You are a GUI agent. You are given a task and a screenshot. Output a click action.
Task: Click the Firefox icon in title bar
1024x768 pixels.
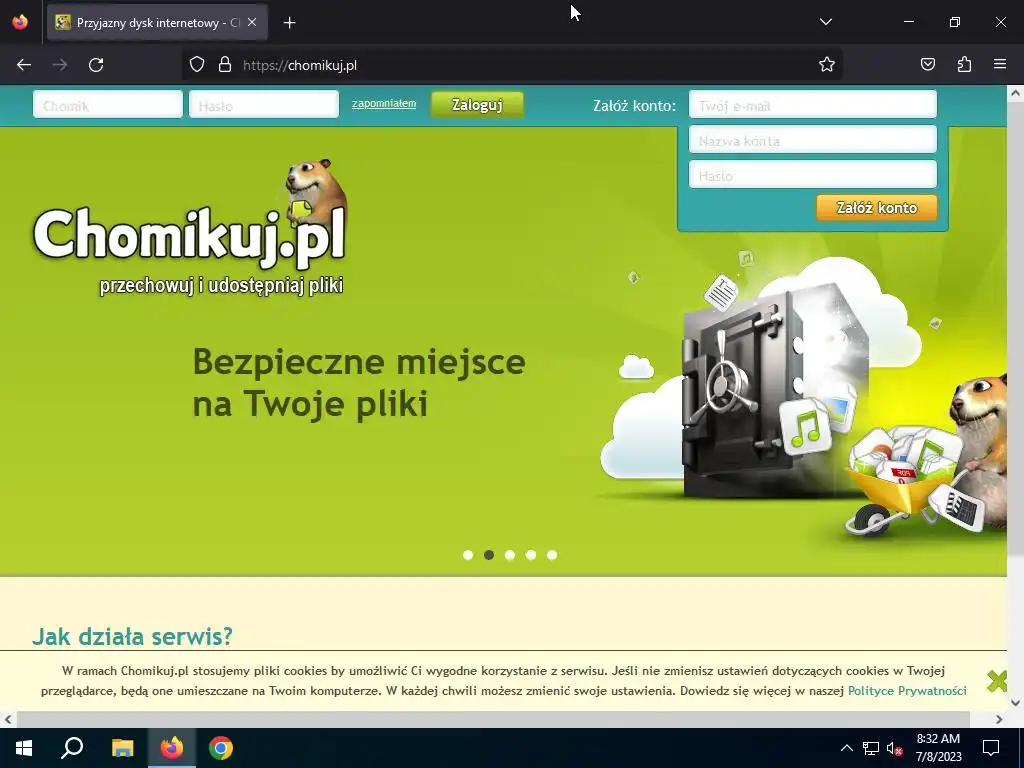tap(20, 22)
